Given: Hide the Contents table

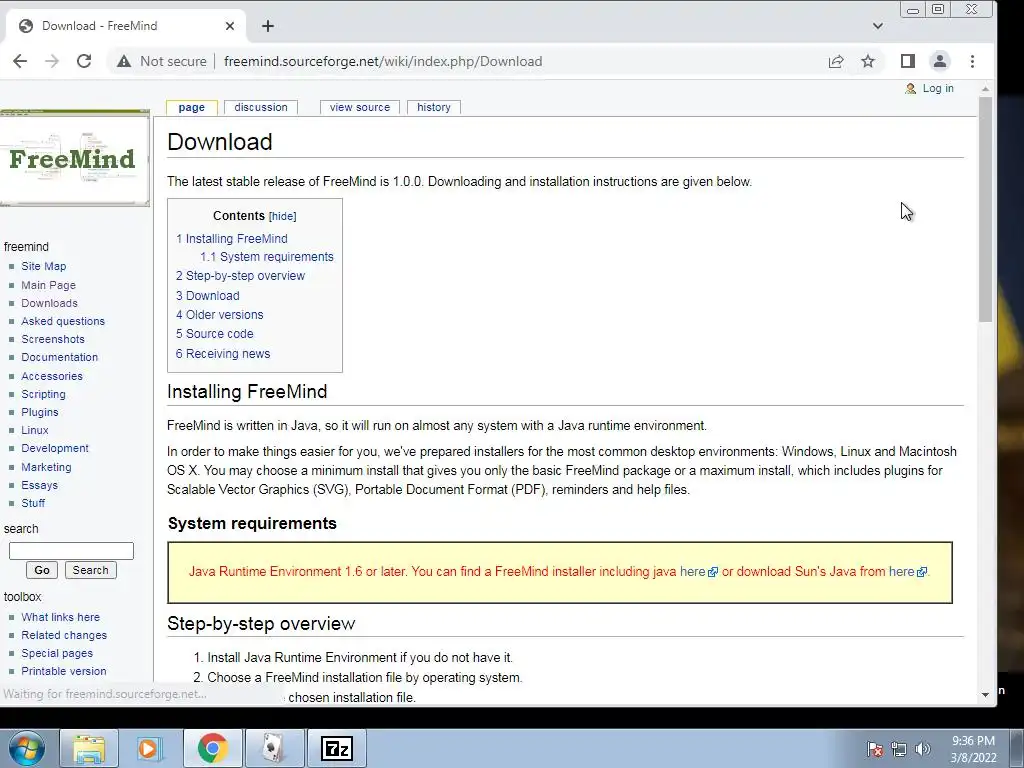Looking at the screenshot, I should [282, 216].
